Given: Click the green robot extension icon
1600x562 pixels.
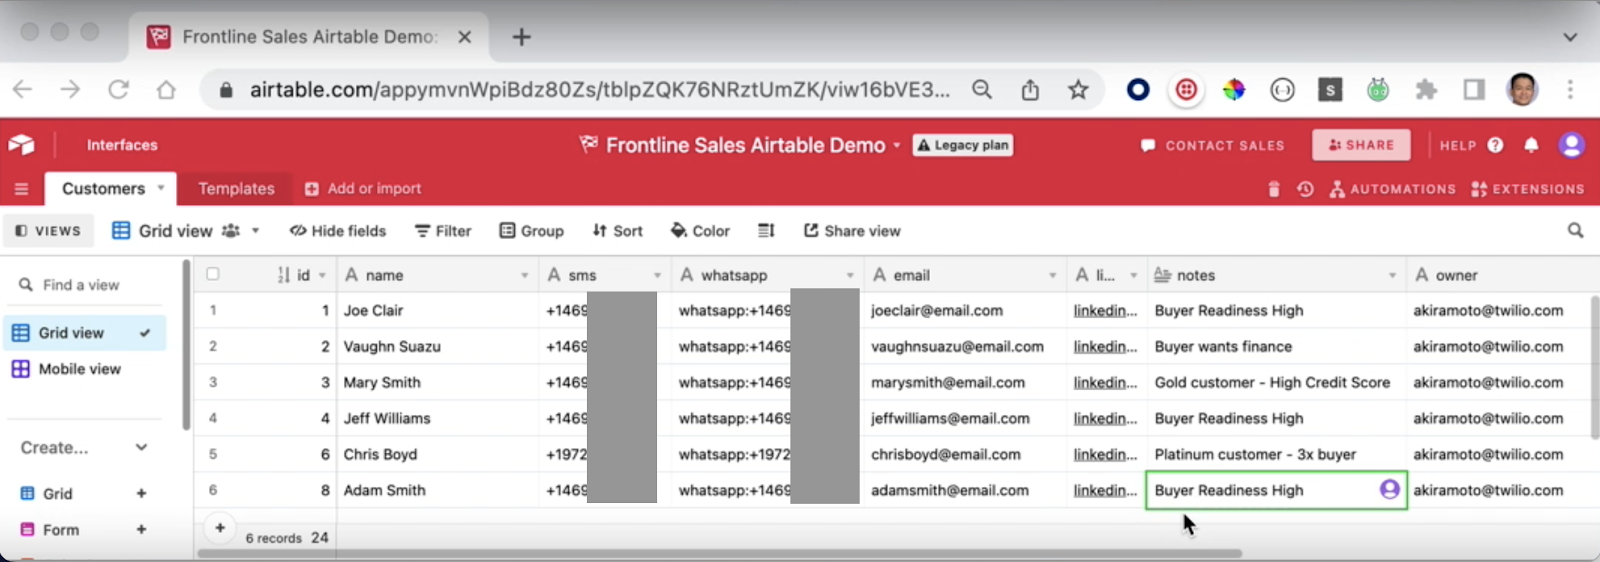Looking at the screenshot, I should (x=1378, y=90).
